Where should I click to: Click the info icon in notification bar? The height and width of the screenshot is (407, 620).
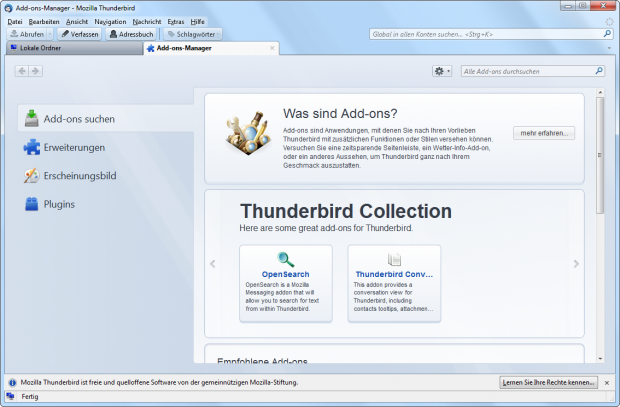point(13,382)
